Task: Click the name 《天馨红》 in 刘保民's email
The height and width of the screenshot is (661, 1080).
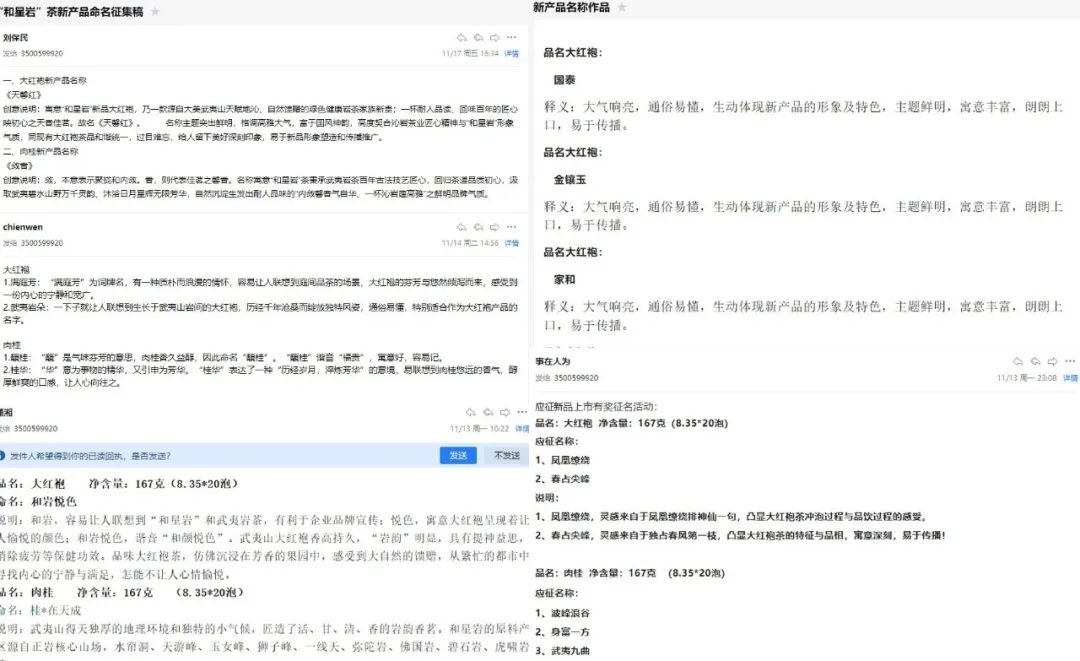Action: 23,95
